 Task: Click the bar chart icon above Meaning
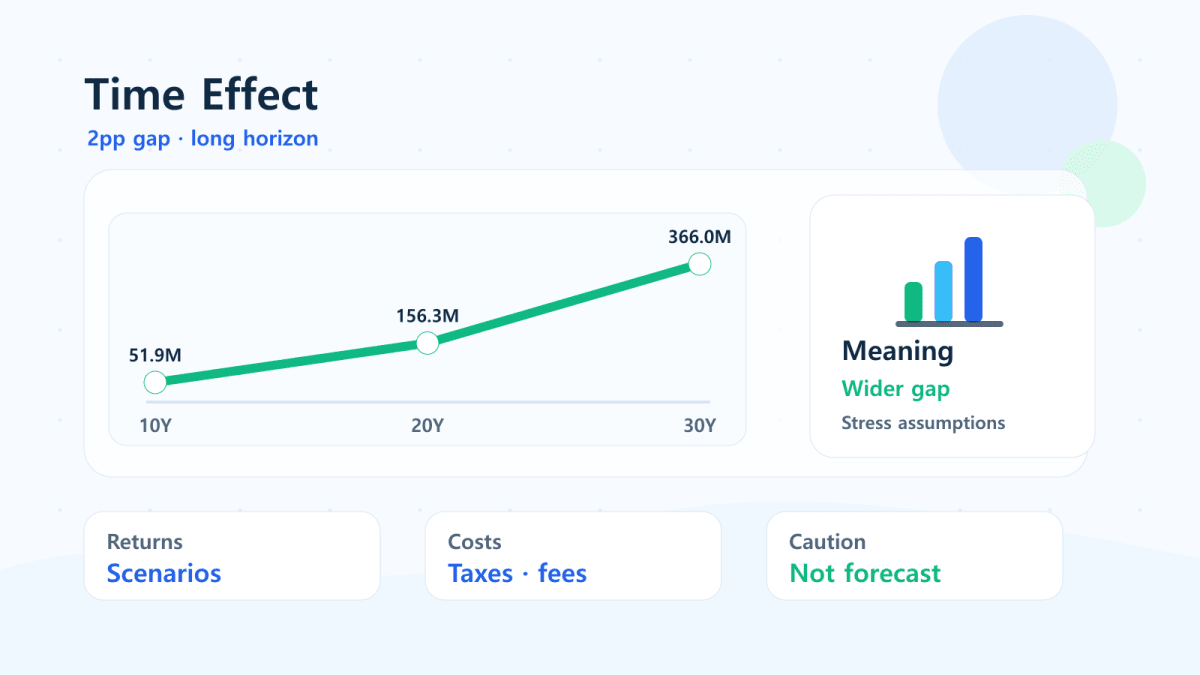[949, 282]
